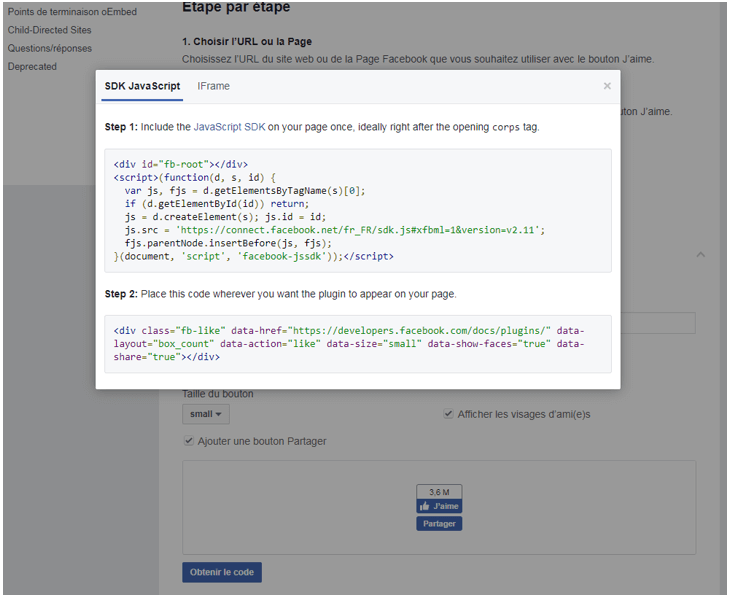Click the '1. Choisir l'URL ou la Page' heading
Viewport: 730px width, 598px height.
[247, 41]
